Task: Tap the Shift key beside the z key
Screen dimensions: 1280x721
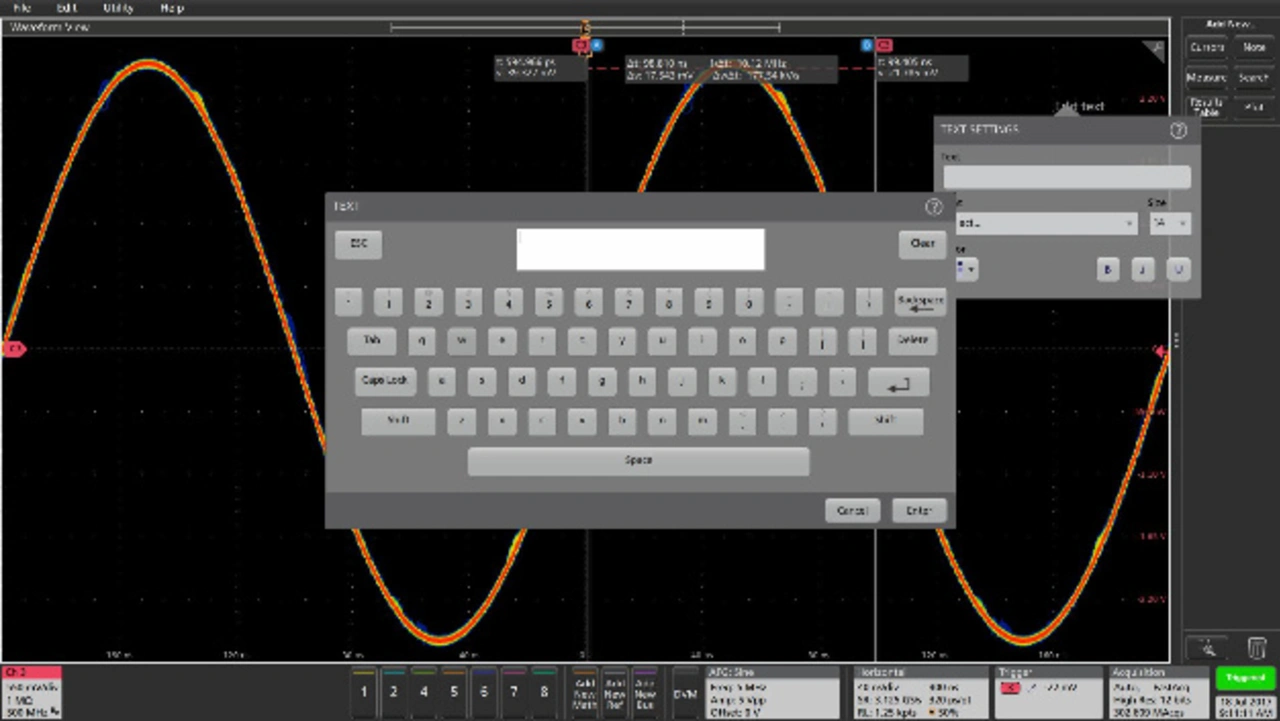Action: 398,421
